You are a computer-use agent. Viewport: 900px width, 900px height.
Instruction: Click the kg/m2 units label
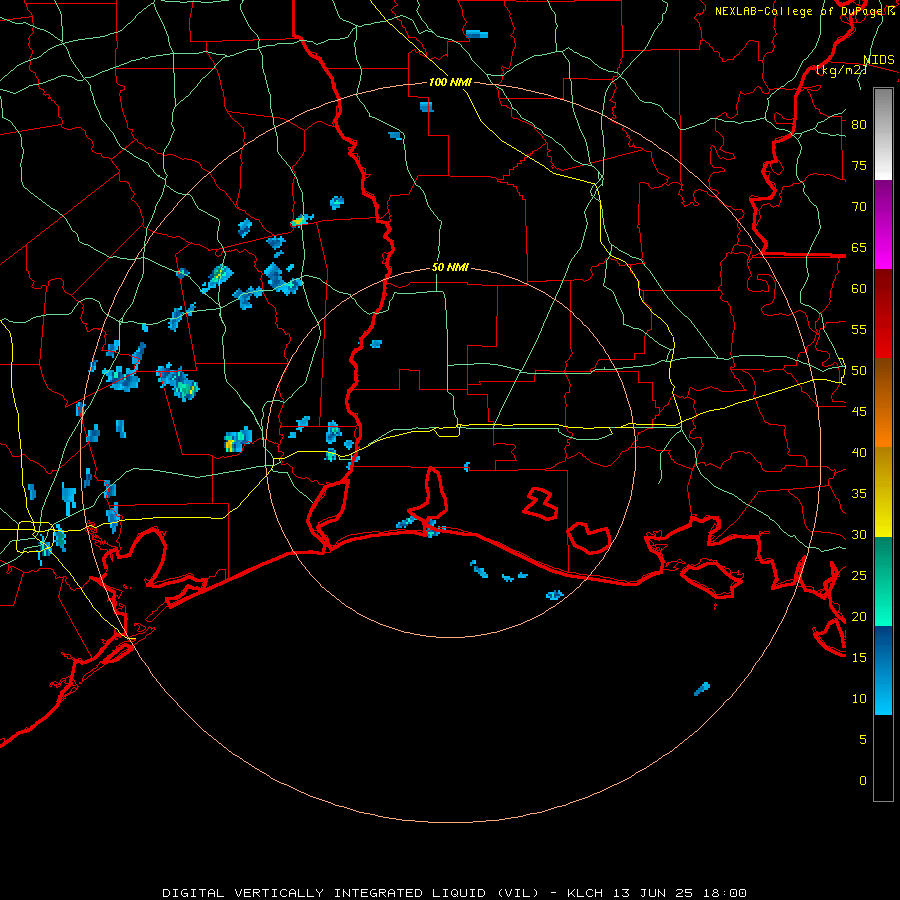(841, 70)
